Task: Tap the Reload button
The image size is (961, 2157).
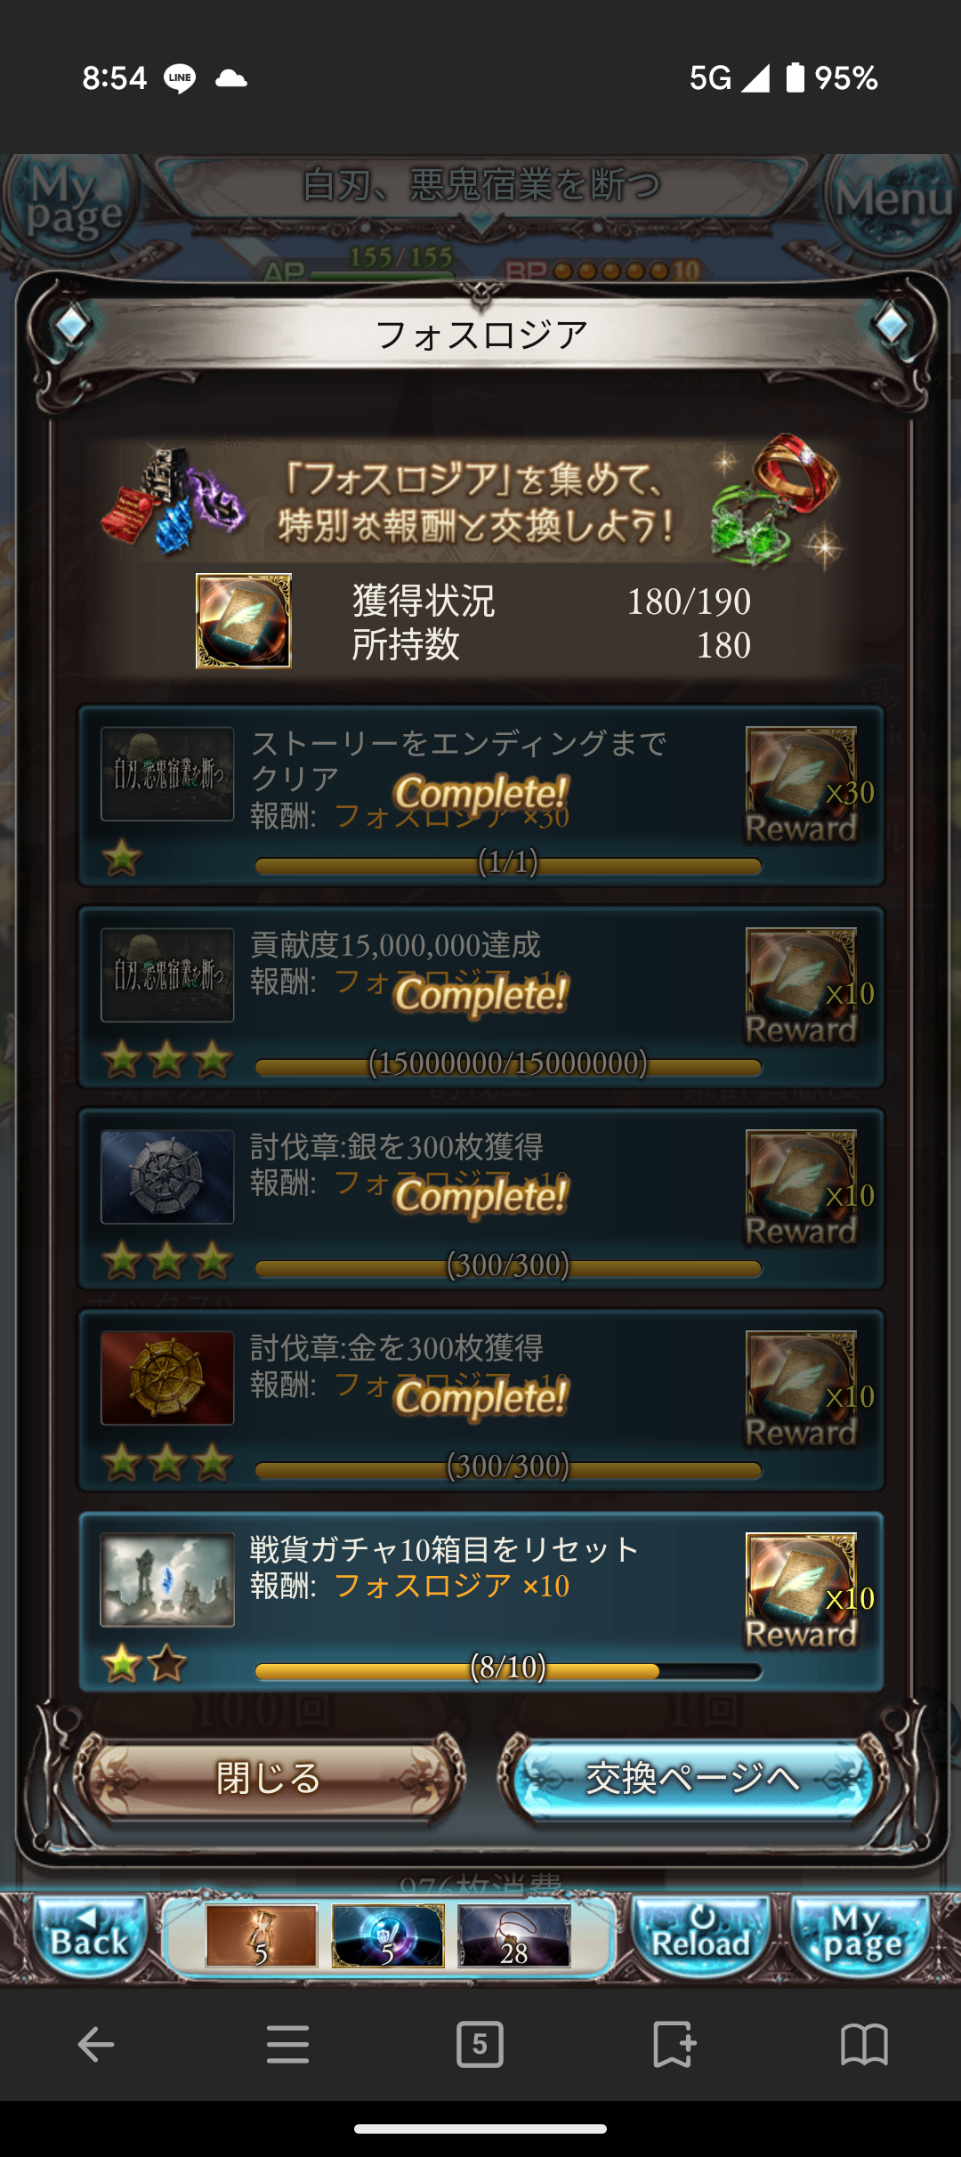Action: (700, 1937)
